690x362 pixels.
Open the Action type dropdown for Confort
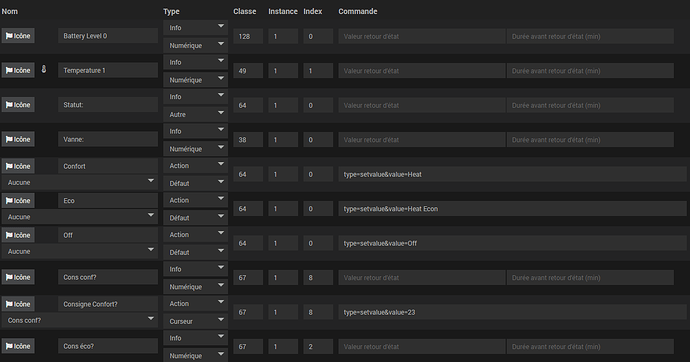pos(195,165)
